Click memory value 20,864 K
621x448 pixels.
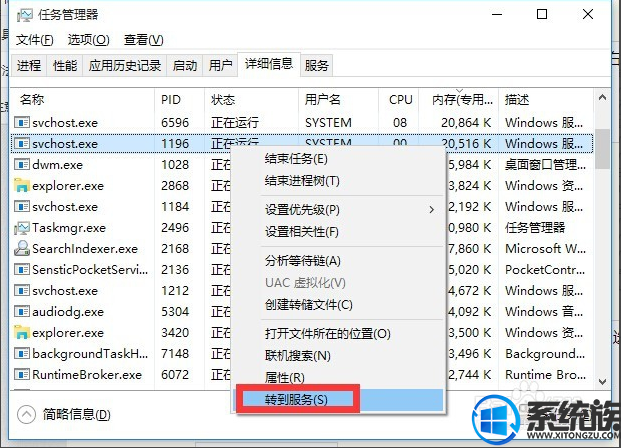(x=466, y=123)
